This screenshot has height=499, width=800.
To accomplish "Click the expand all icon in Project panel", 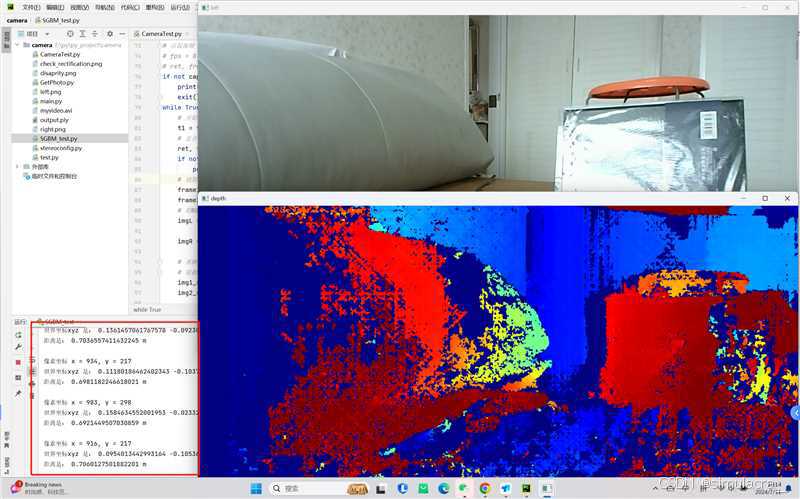I will pyautogui.click(x=82, y=34).
